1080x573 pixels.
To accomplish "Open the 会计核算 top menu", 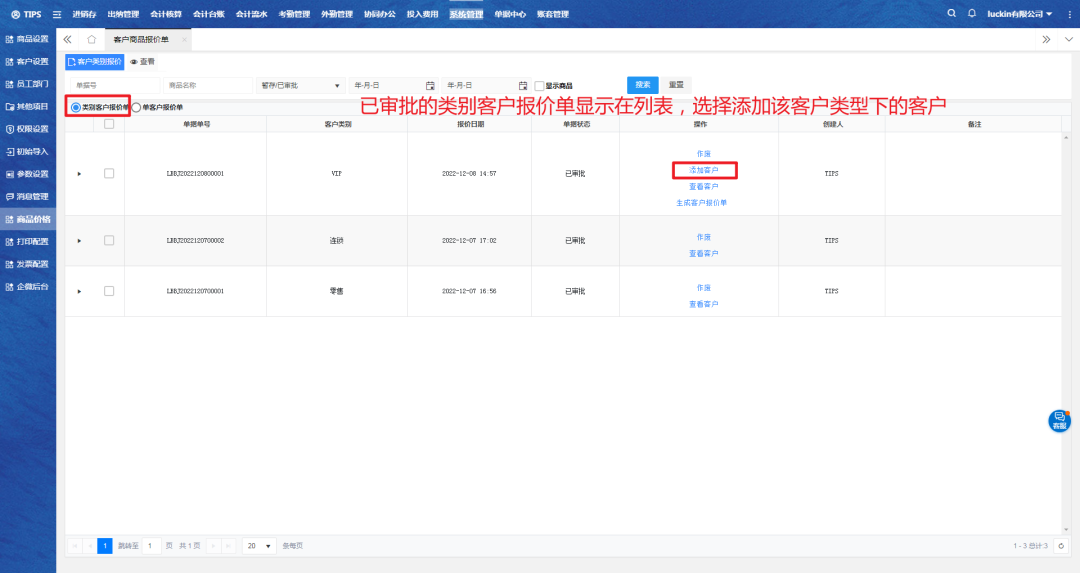I will coord(165,14).
